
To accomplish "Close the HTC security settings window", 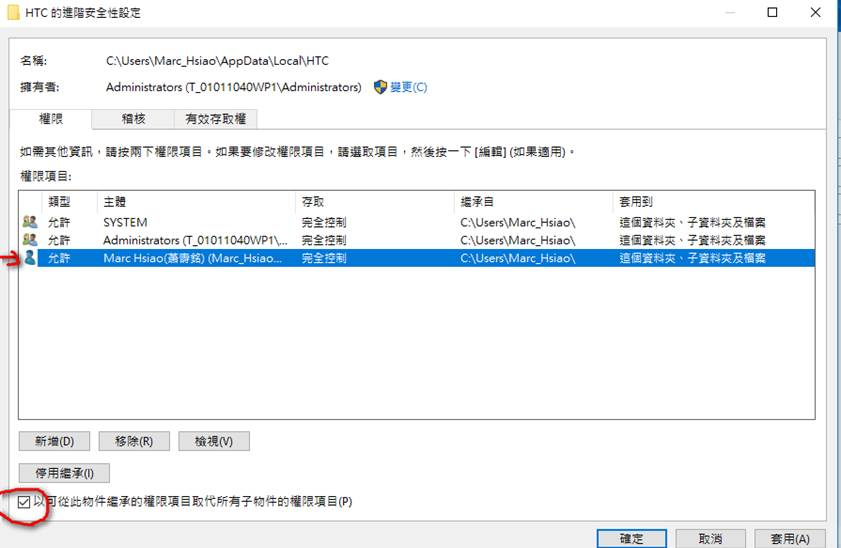I will coord(815,12).
